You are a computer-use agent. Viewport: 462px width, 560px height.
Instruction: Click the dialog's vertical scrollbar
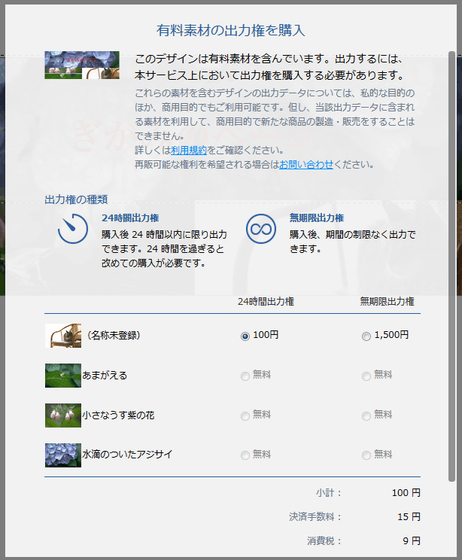(452, 266)
